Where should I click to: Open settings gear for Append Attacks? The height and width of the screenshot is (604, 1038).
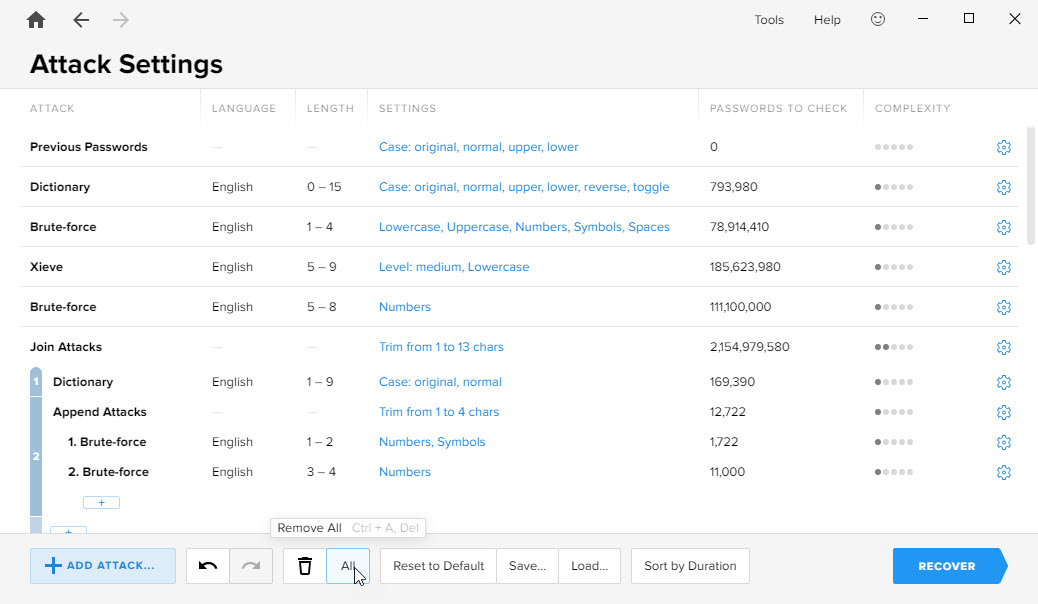tap(1004, 412)
